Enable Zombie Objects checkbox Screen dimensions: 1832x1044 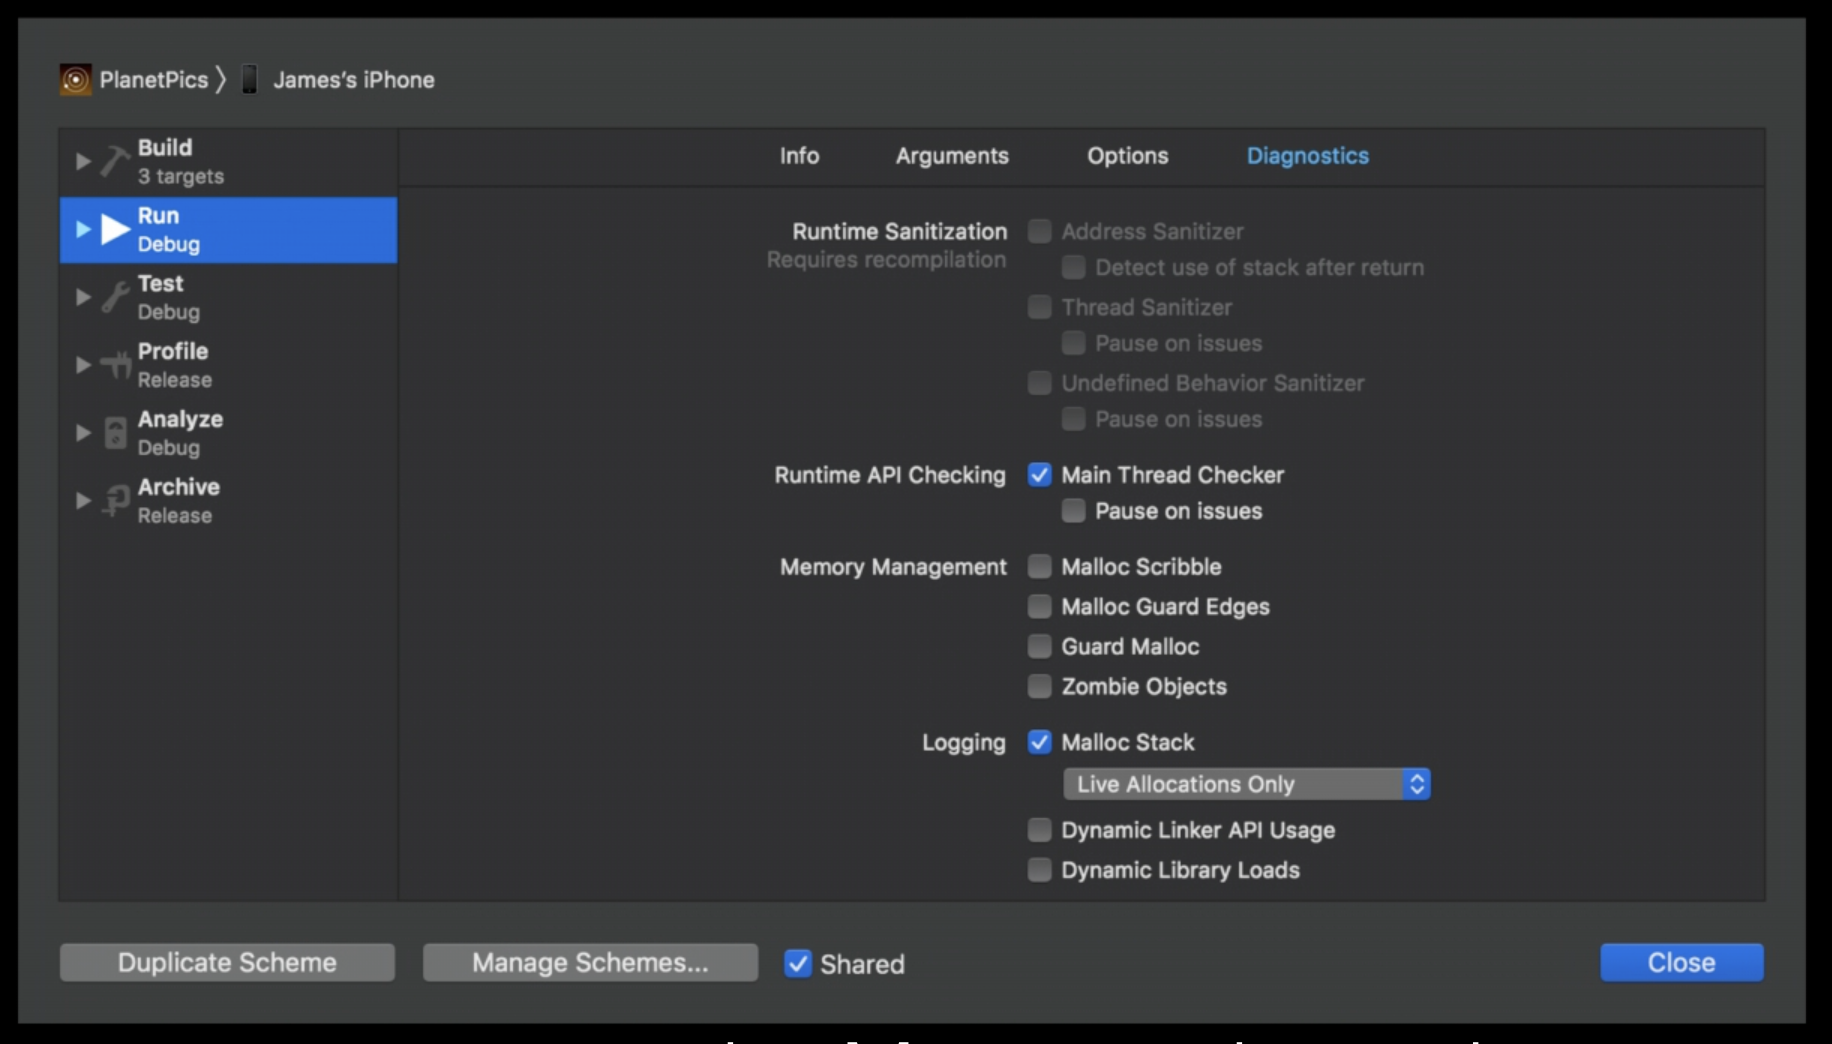(1040, 687)
